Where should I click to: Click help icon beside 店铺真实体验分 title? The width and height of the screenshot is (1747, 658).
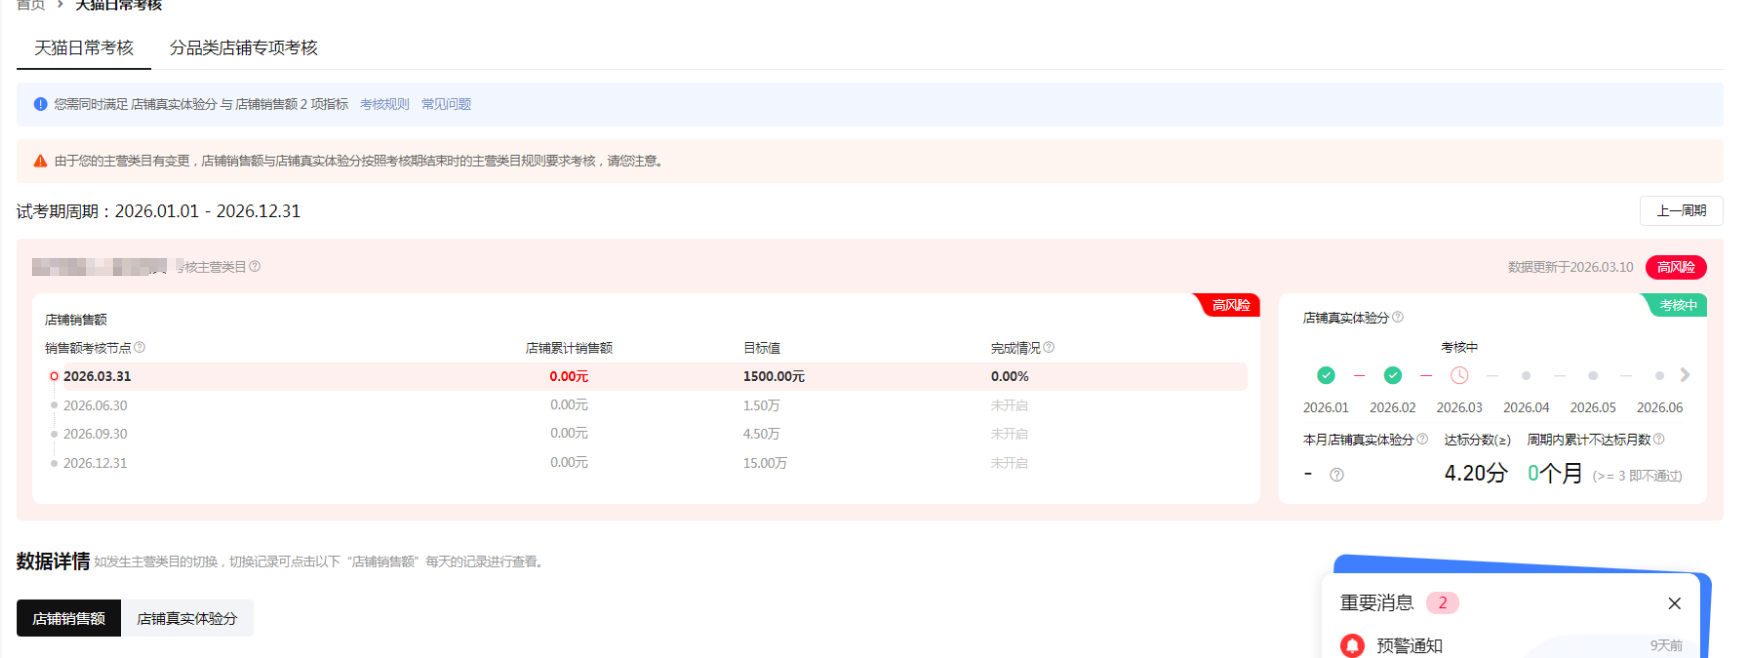(x=1398, y=317)
